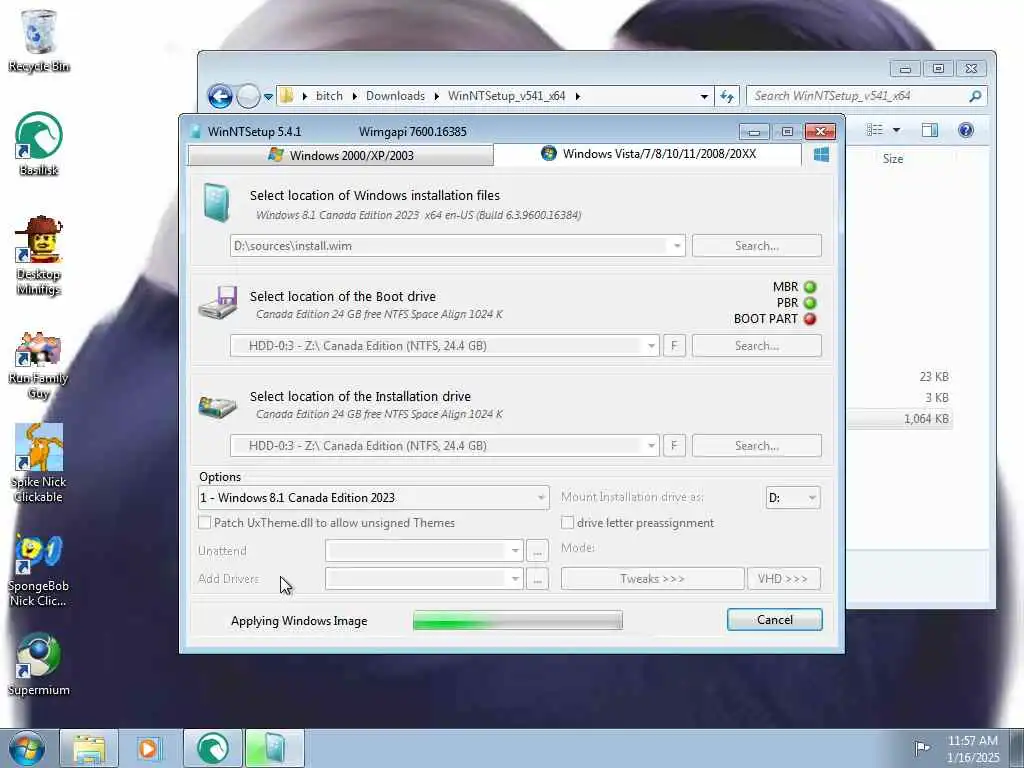1024x768 pixels.
Task: Switch to Windows 2000/XP/2003 tab
Action: click(x=340, y=155)
